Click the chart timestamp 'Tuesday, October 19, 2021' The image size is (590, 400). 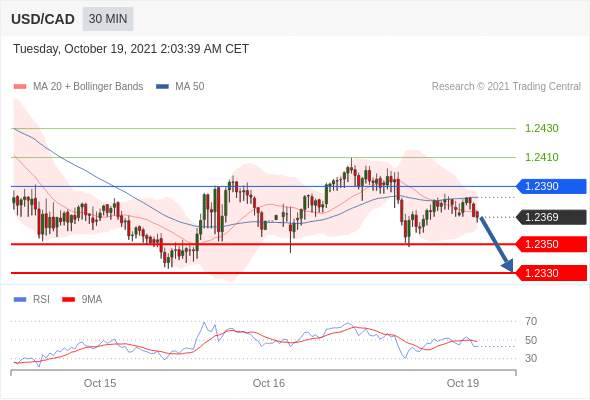click(131, 49)
